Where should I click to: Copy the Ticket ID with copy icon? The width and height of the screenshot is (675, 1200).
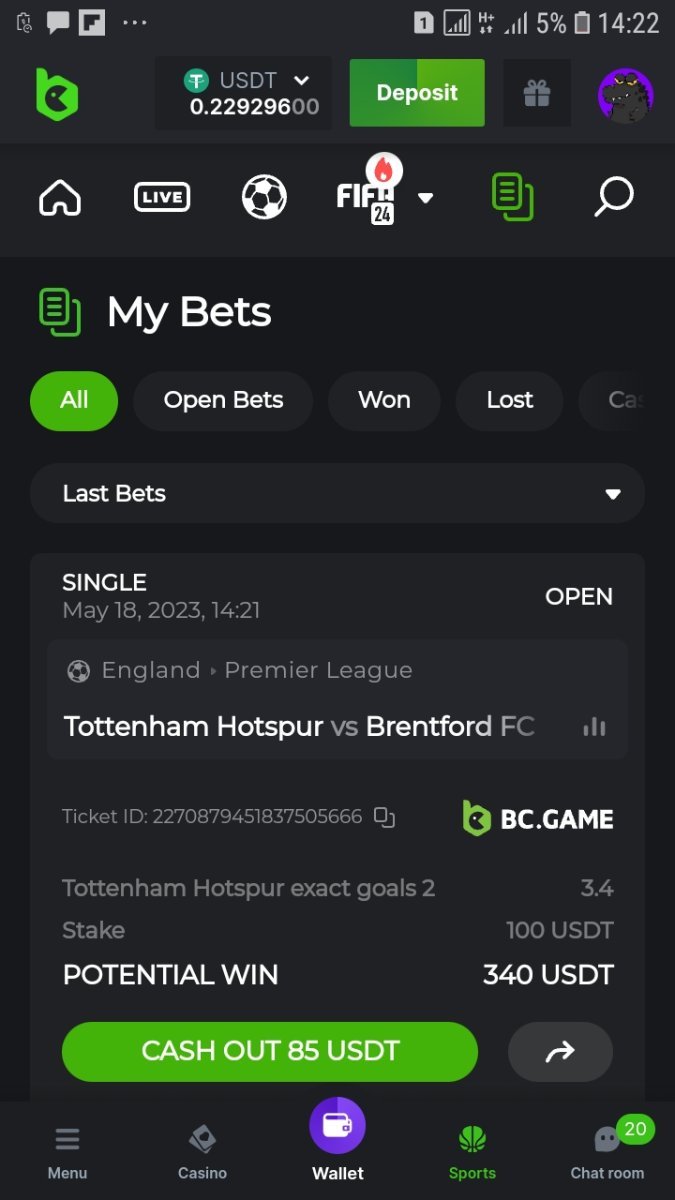[384, 817]
